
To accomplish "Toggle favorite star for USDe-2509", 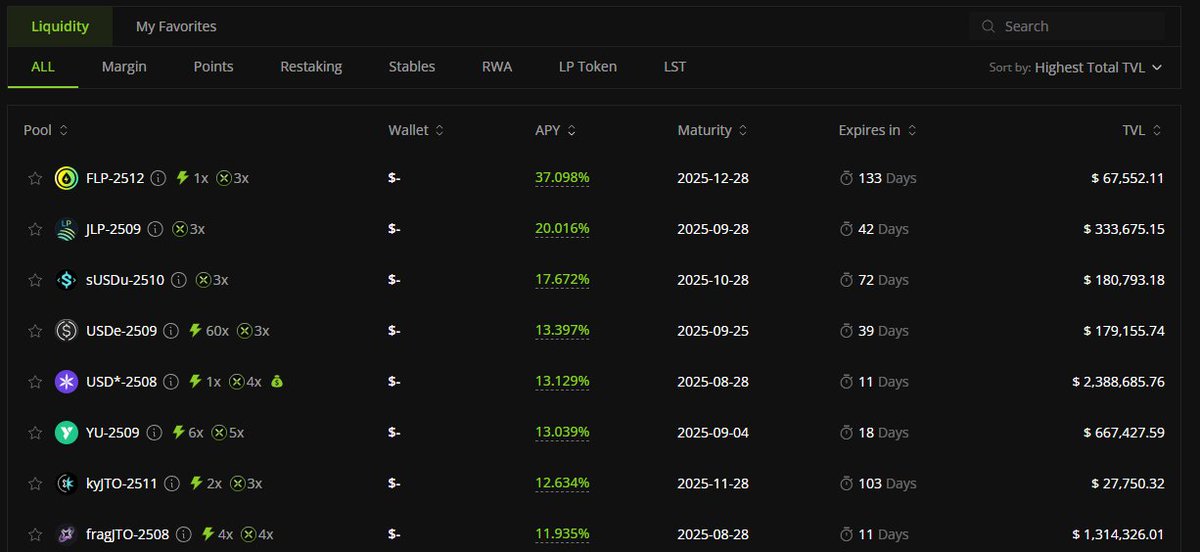I will click(35, 331).
